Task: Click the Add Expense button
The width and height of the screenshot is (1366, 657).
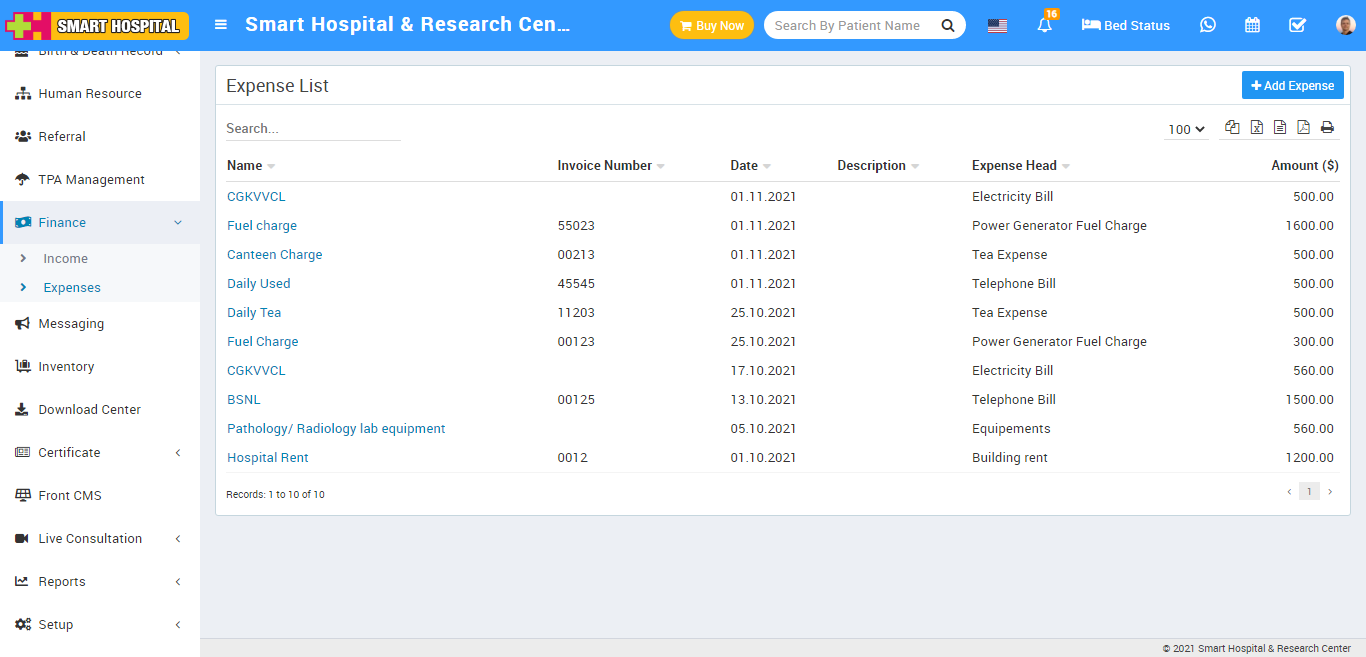Action: pos(1292,86)
